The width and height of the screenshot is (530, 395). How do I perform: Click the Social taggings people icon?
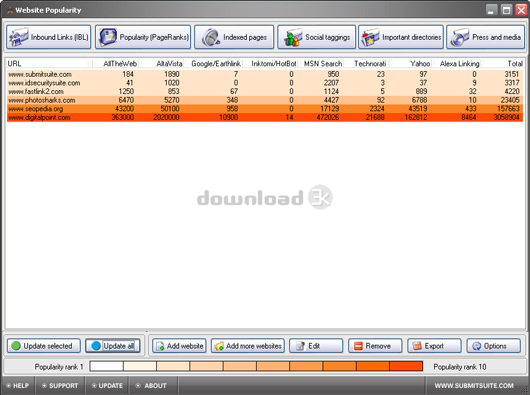click(293, 37)
